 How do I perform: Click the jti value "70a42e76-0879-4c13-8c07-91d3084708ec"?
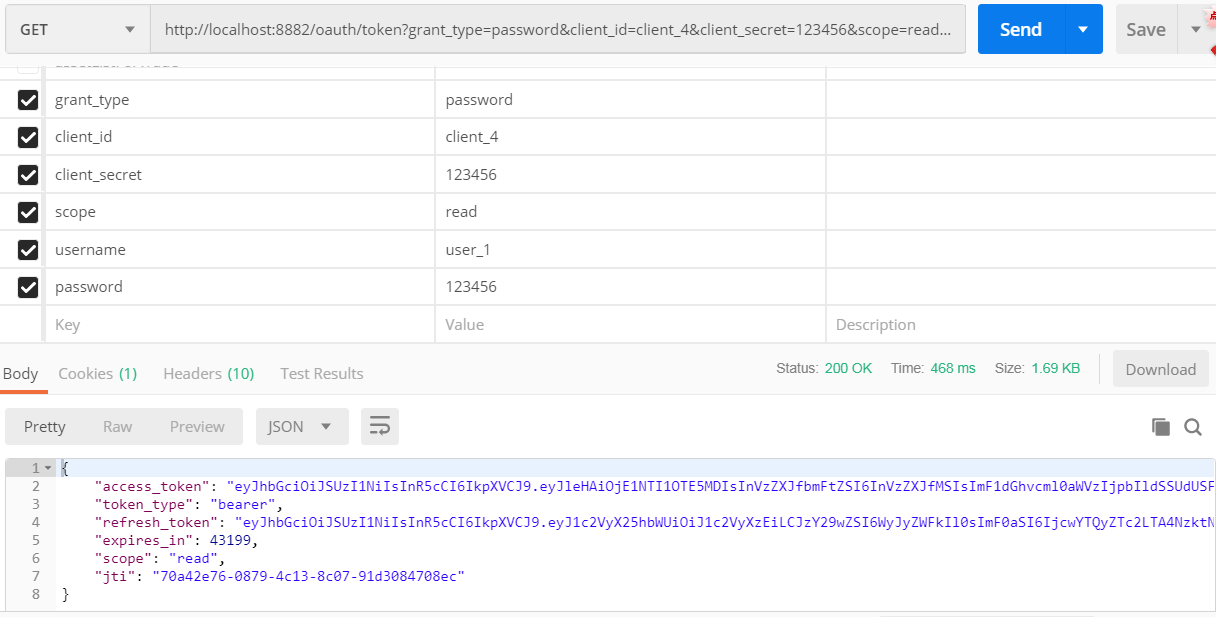[x=308, y=576]
